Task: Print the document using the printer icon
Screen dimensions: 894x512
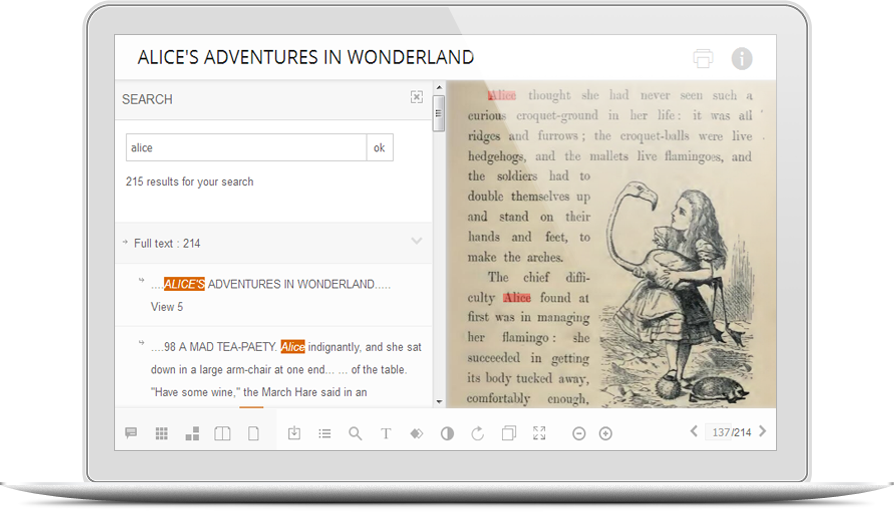Action: [x=703, y=58]
